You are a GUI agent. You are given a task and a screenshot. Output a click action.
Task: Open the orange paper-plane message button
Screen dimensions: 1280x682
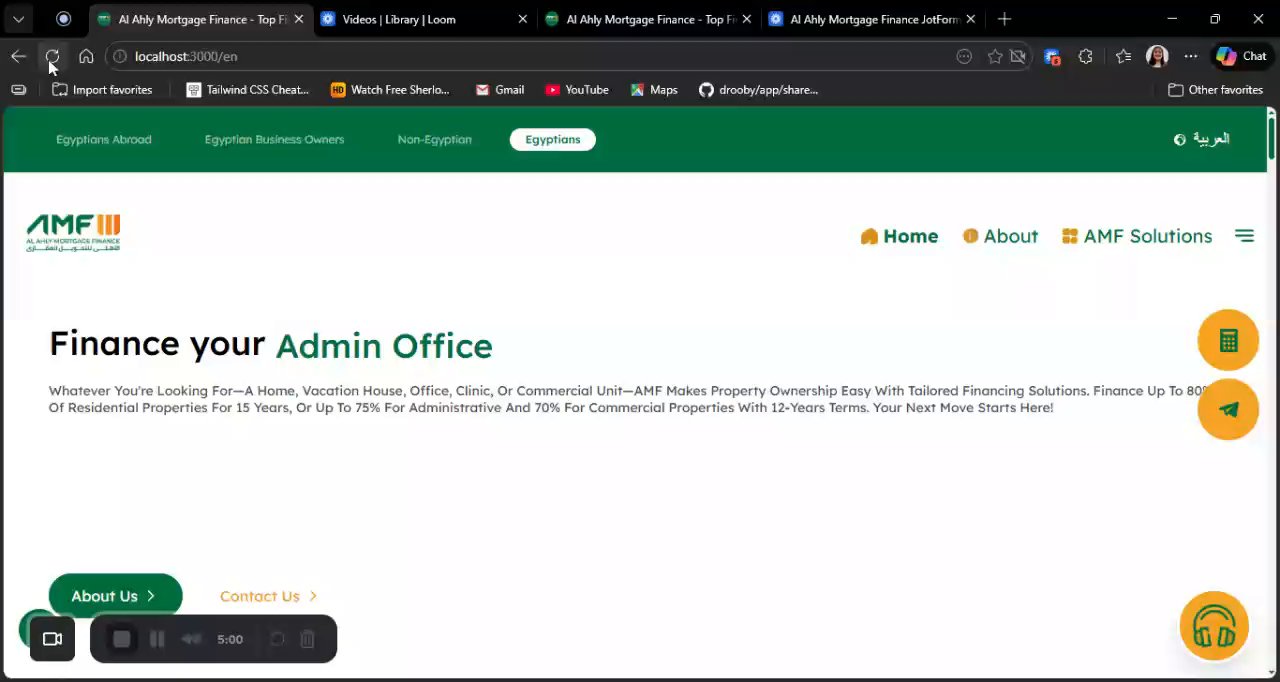1228,409
